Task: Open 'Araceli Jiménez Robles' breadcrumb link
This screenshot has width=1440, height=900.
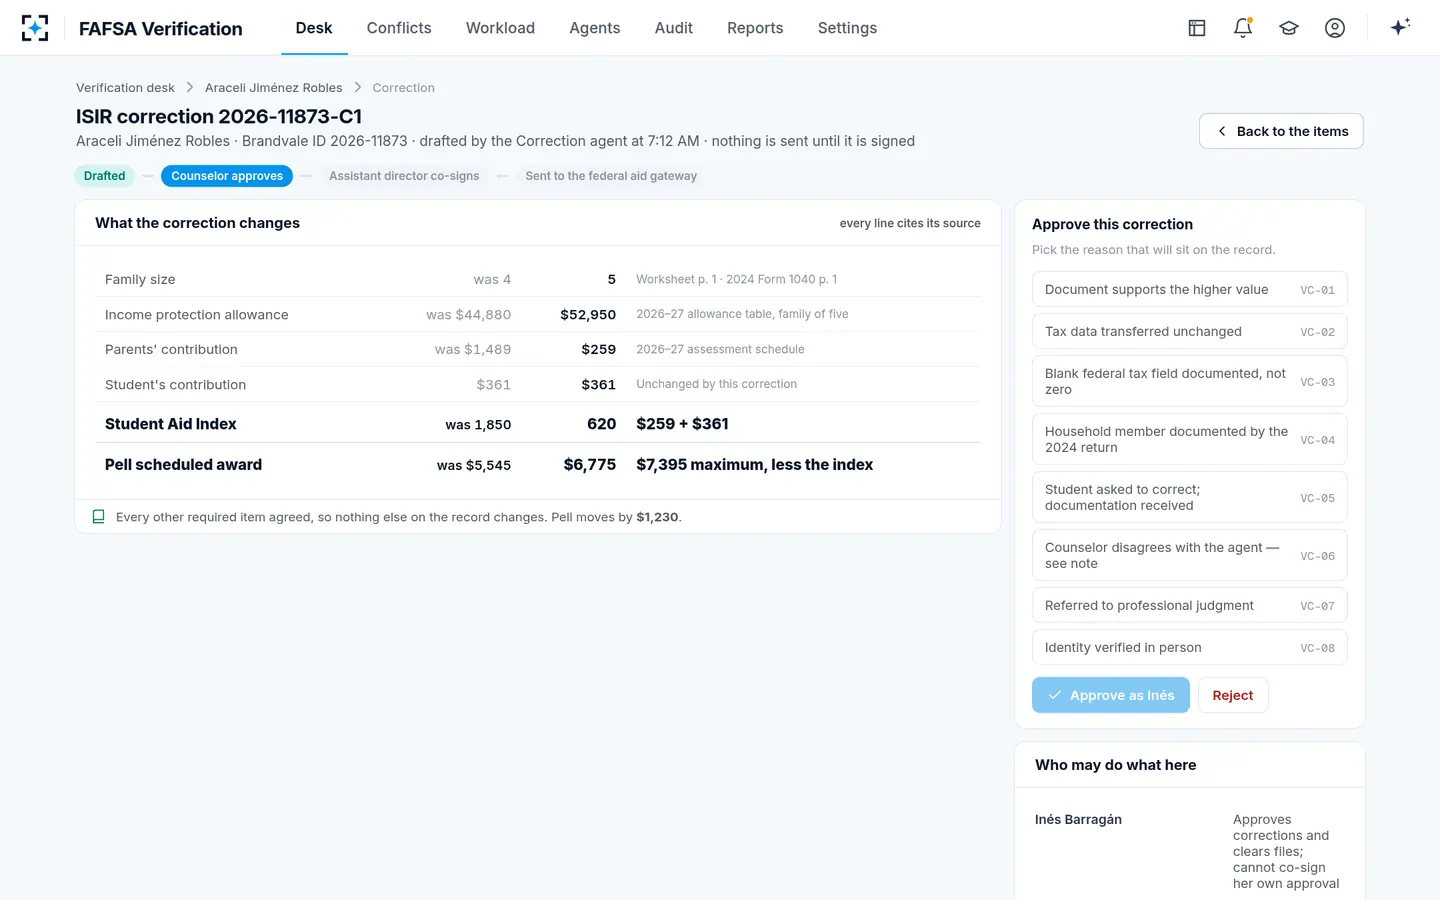Action: point(274,88)
